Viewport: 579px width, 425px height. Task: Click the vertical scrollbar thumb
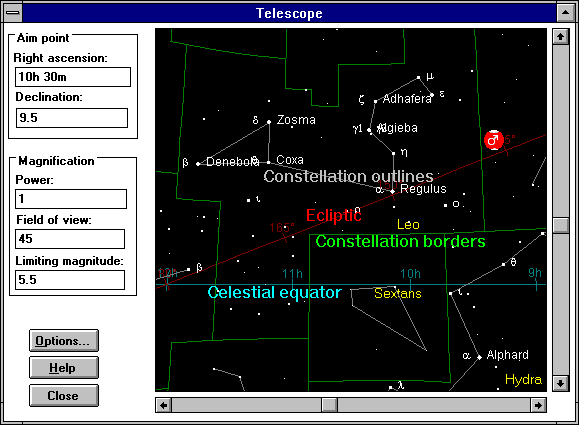coord(561,225)
